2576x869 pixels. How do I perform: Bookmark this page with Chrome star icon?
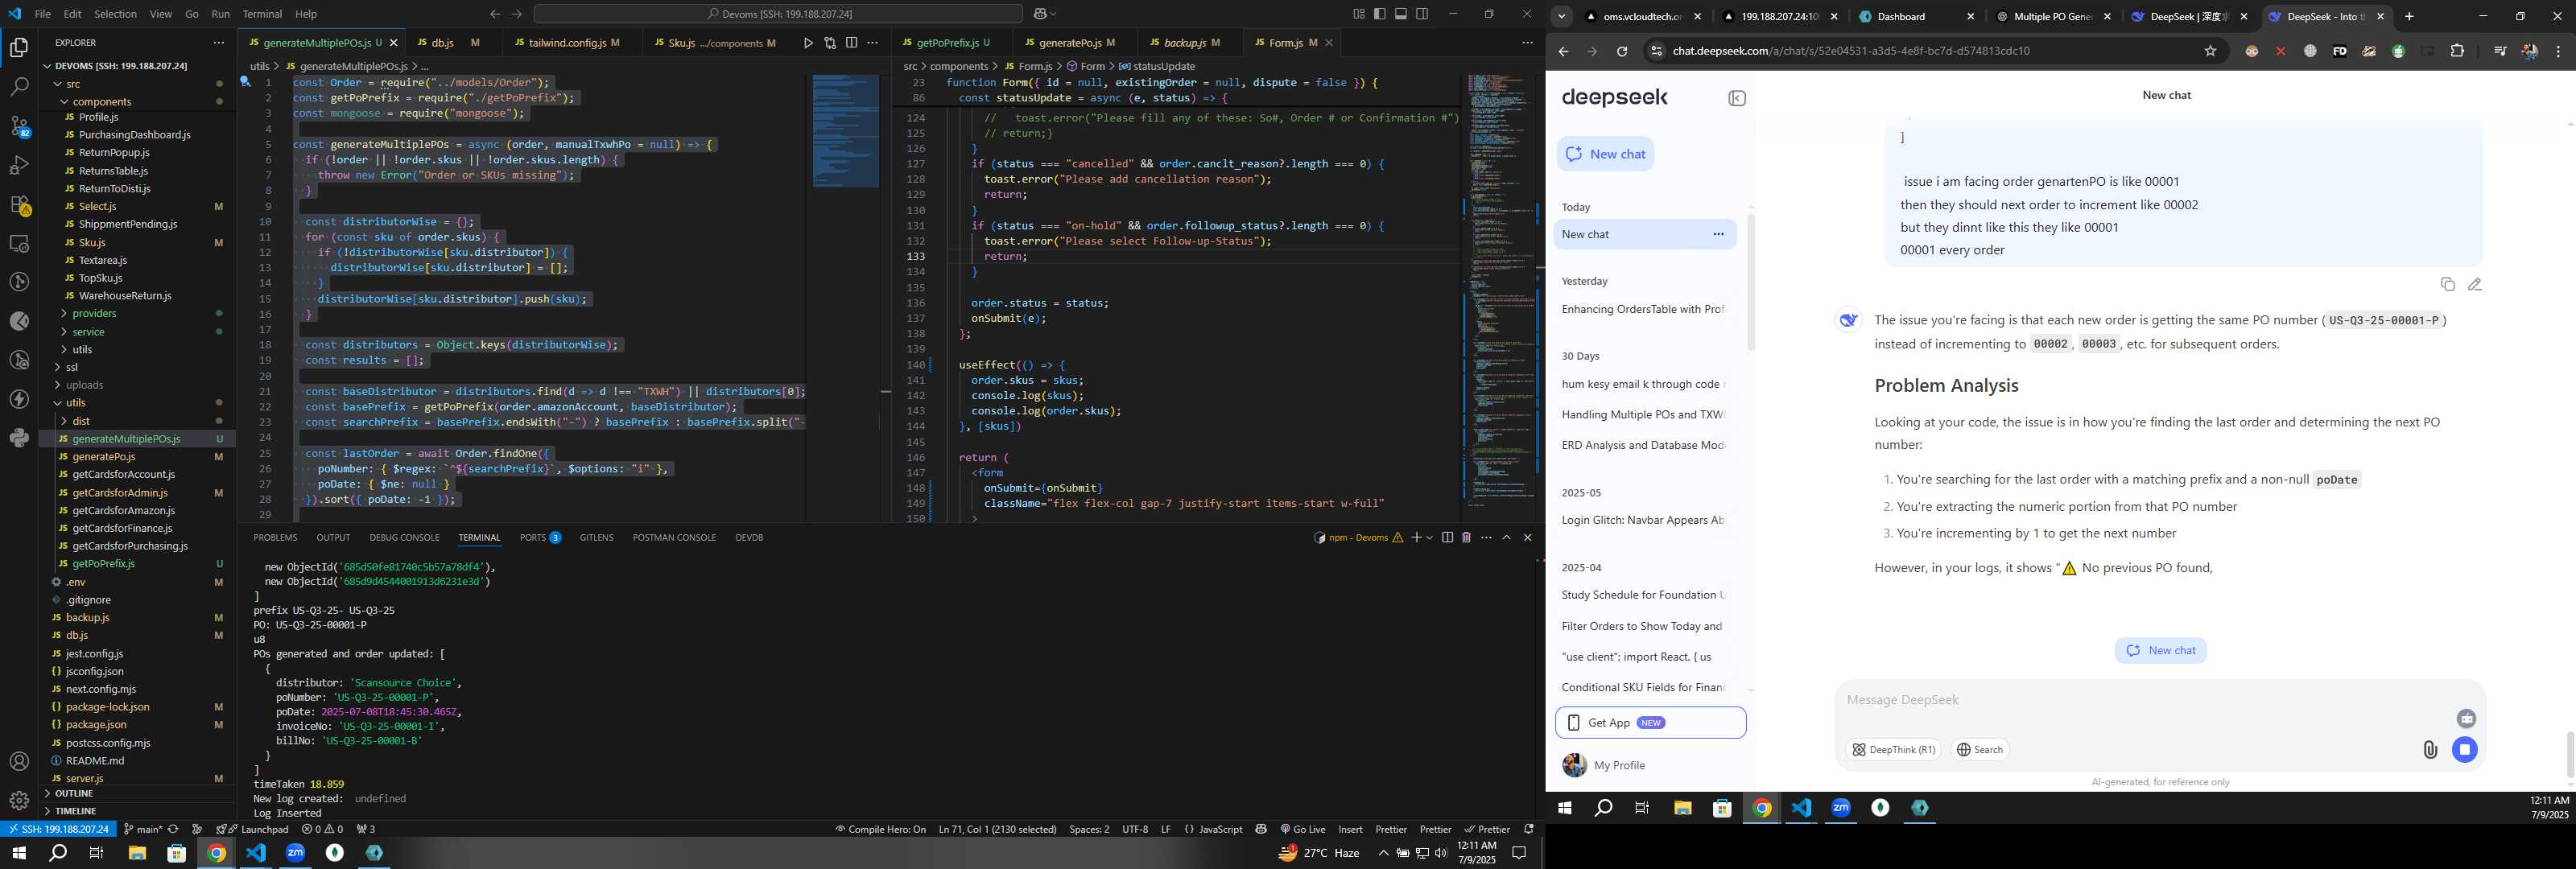[x=2211, y=51]
